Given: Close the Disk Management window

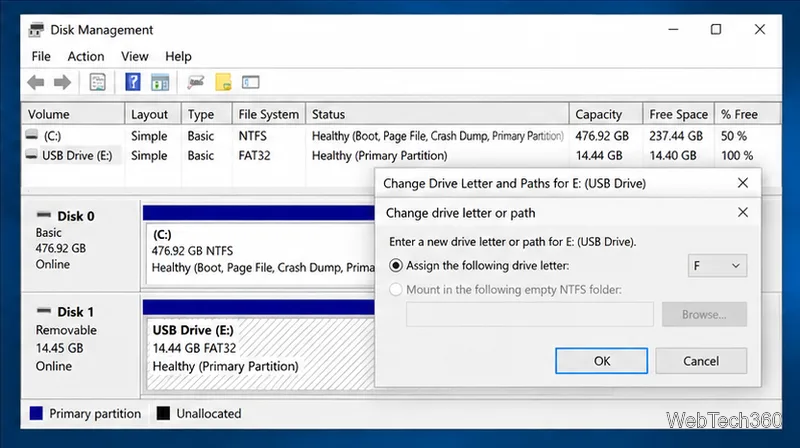Looking at the screenshot, I should pyautogui.click(x=760, y=30).
